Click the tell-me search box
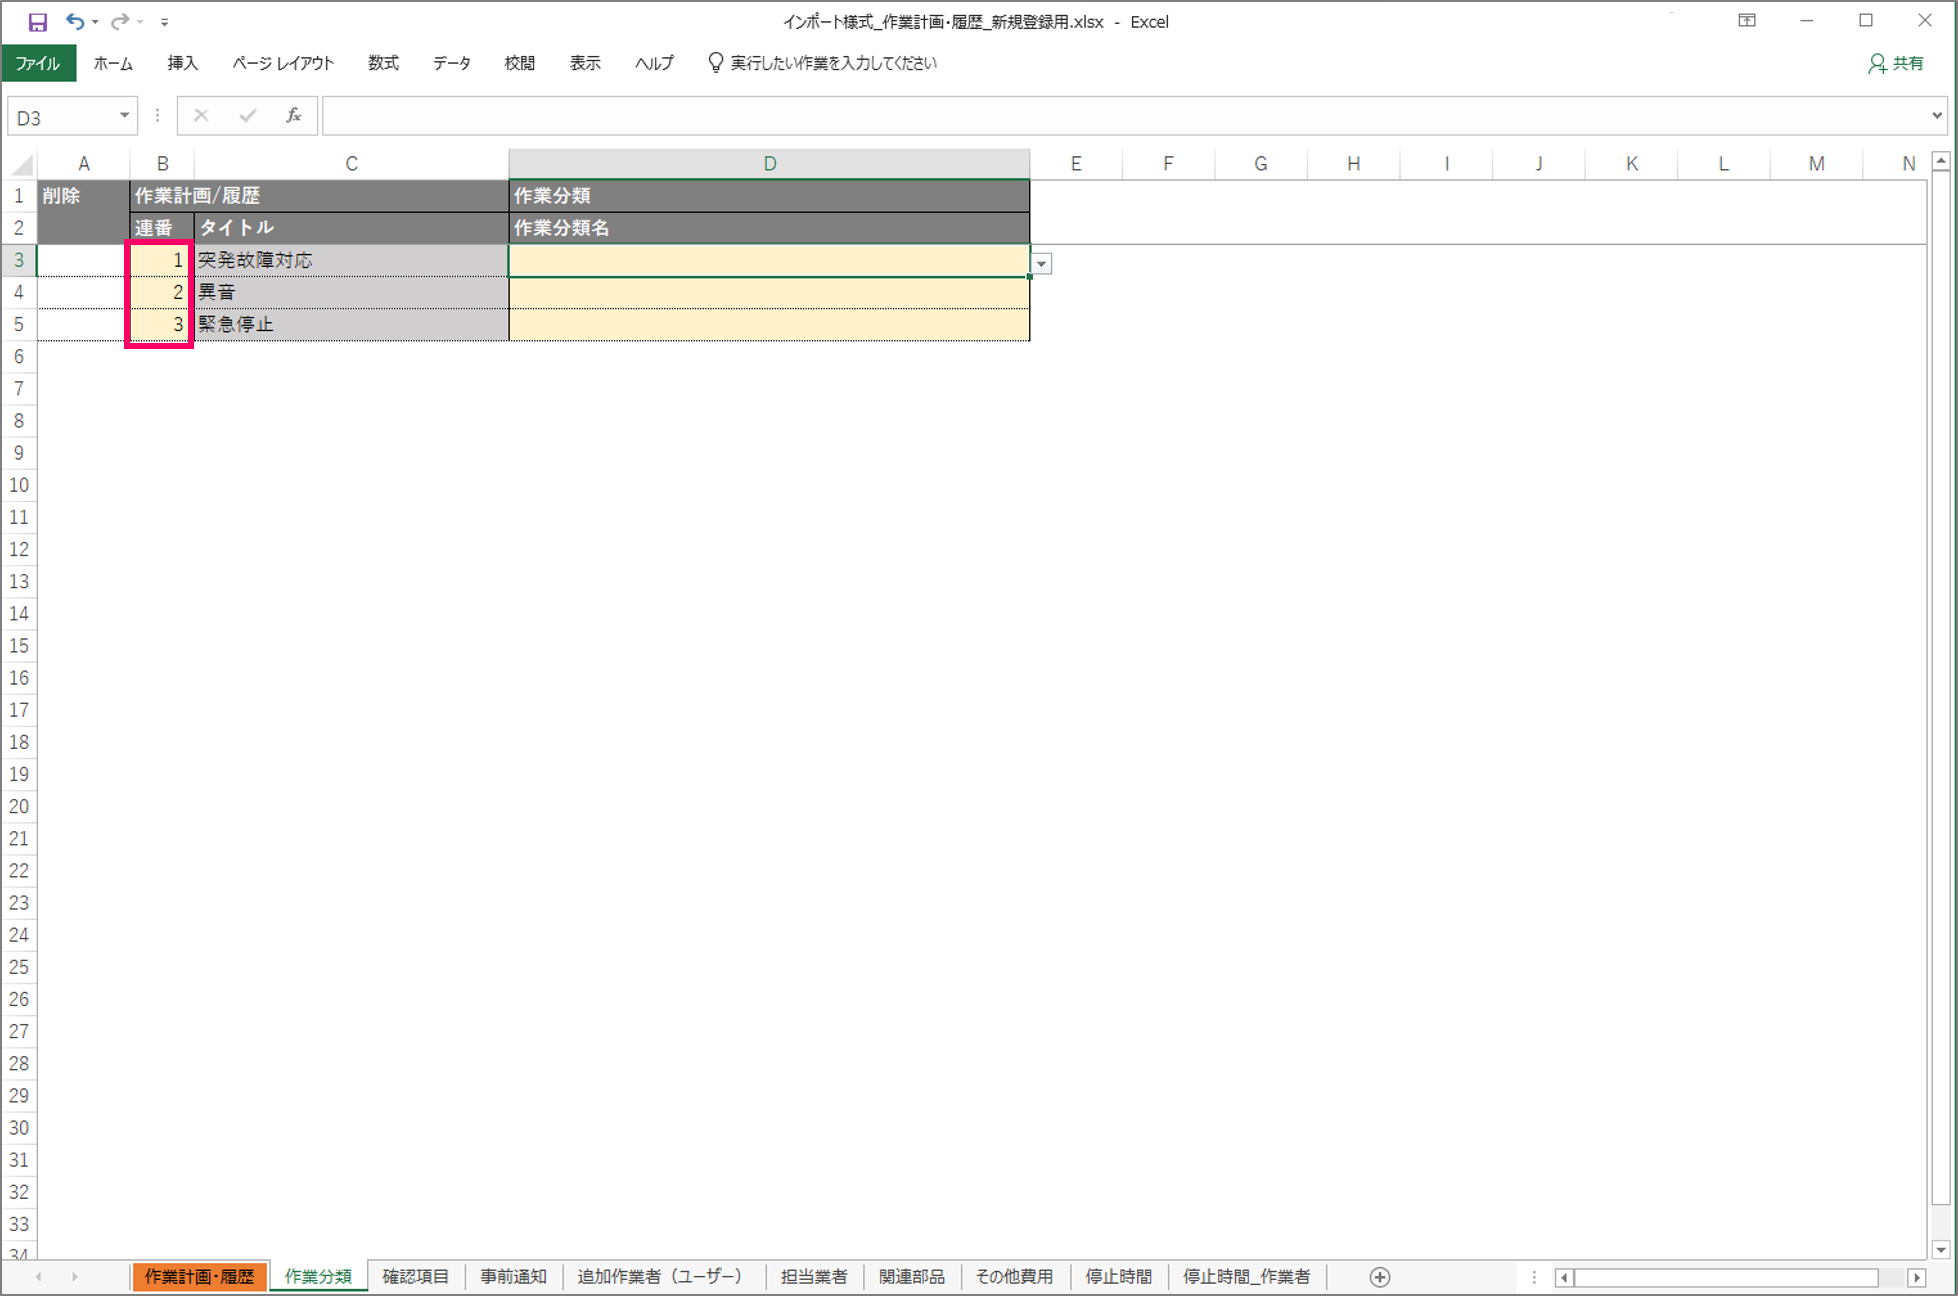The width and height of the screenshot is (1958, 1296). (832, 63)
